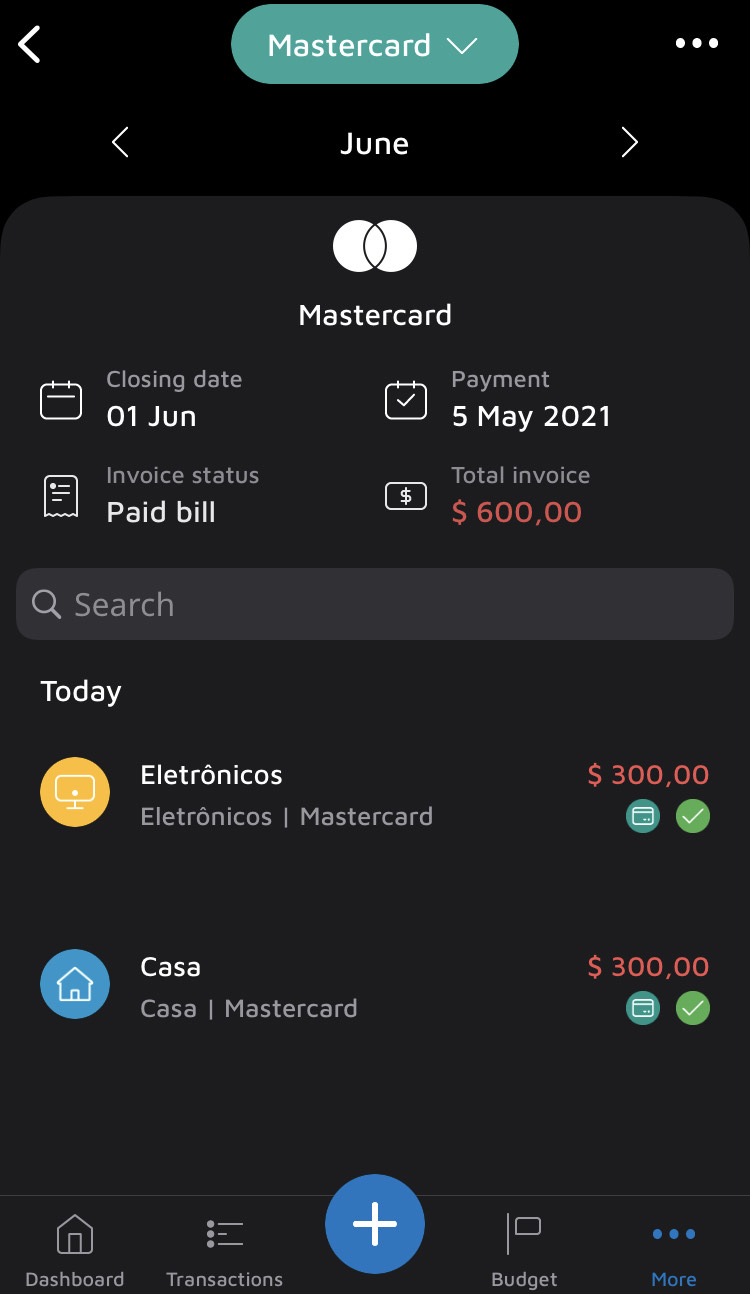Toggle the green paid checkmark on Casa
750x1294 pixels.
(693, 1008)
